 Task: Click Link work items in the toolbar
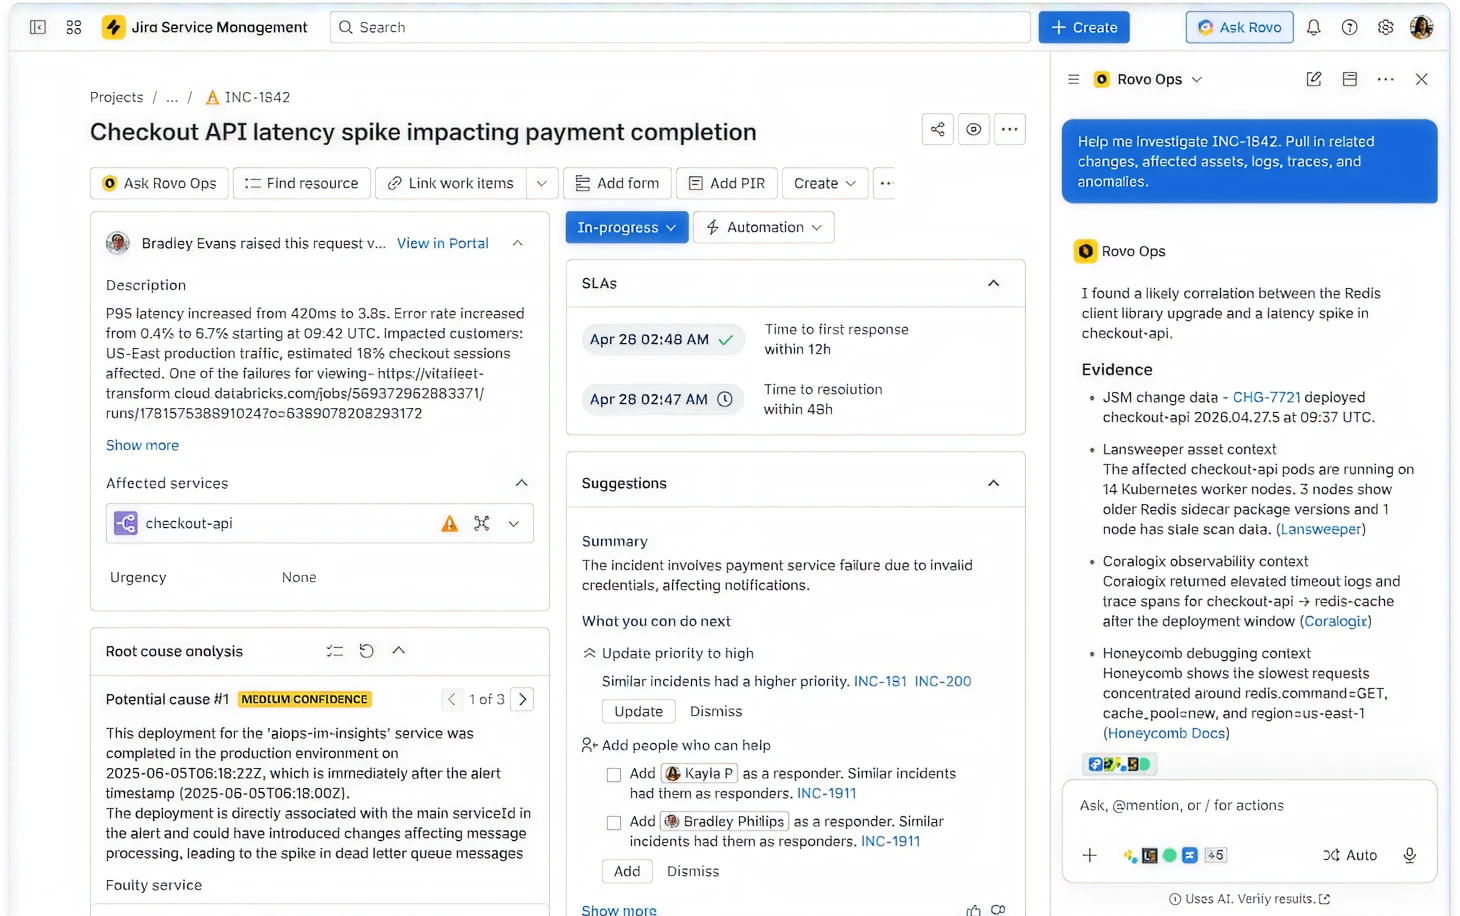point(451,183)
